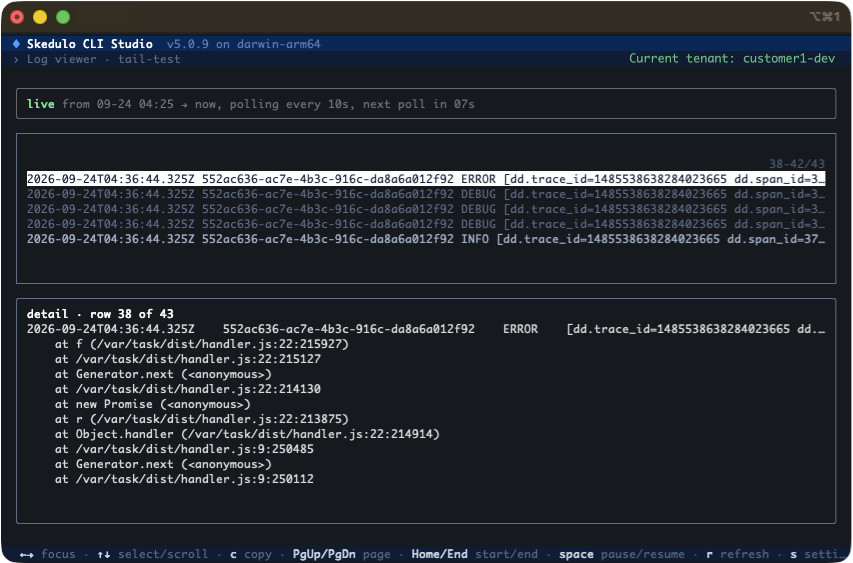Click the 'Skedulo CLI Studio' title
Image resolution: width=853 pixels, height=563 pixels.
(x=90, y=44)
